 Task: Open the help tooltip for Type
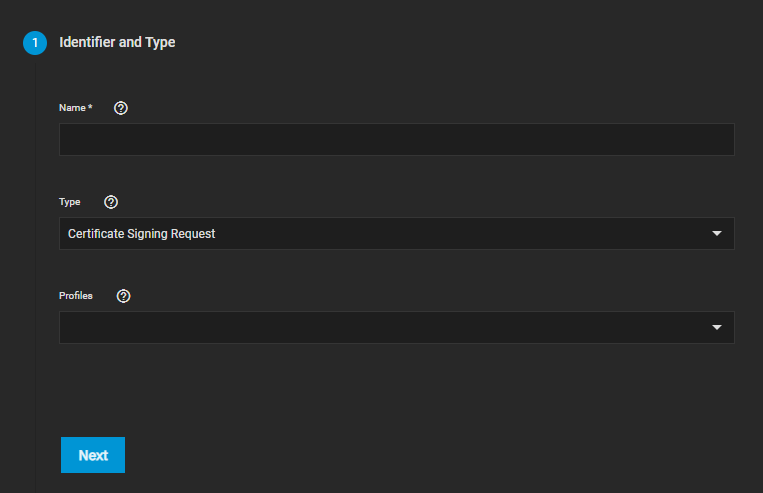tap(111, 202)
